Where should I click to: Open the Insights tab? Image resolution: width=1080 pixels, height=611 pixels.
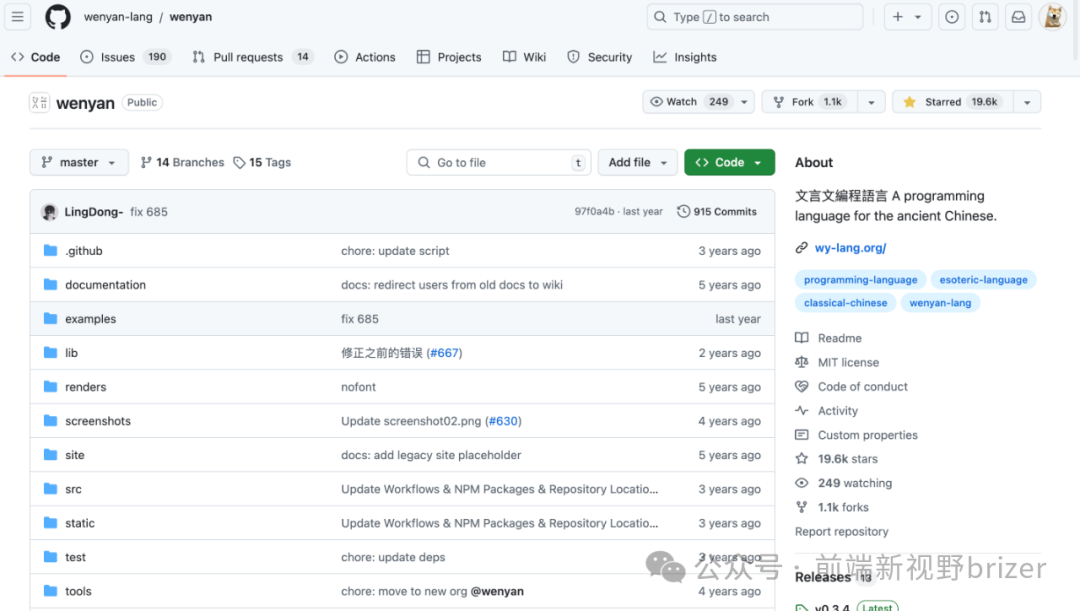[x=685, y=57]
